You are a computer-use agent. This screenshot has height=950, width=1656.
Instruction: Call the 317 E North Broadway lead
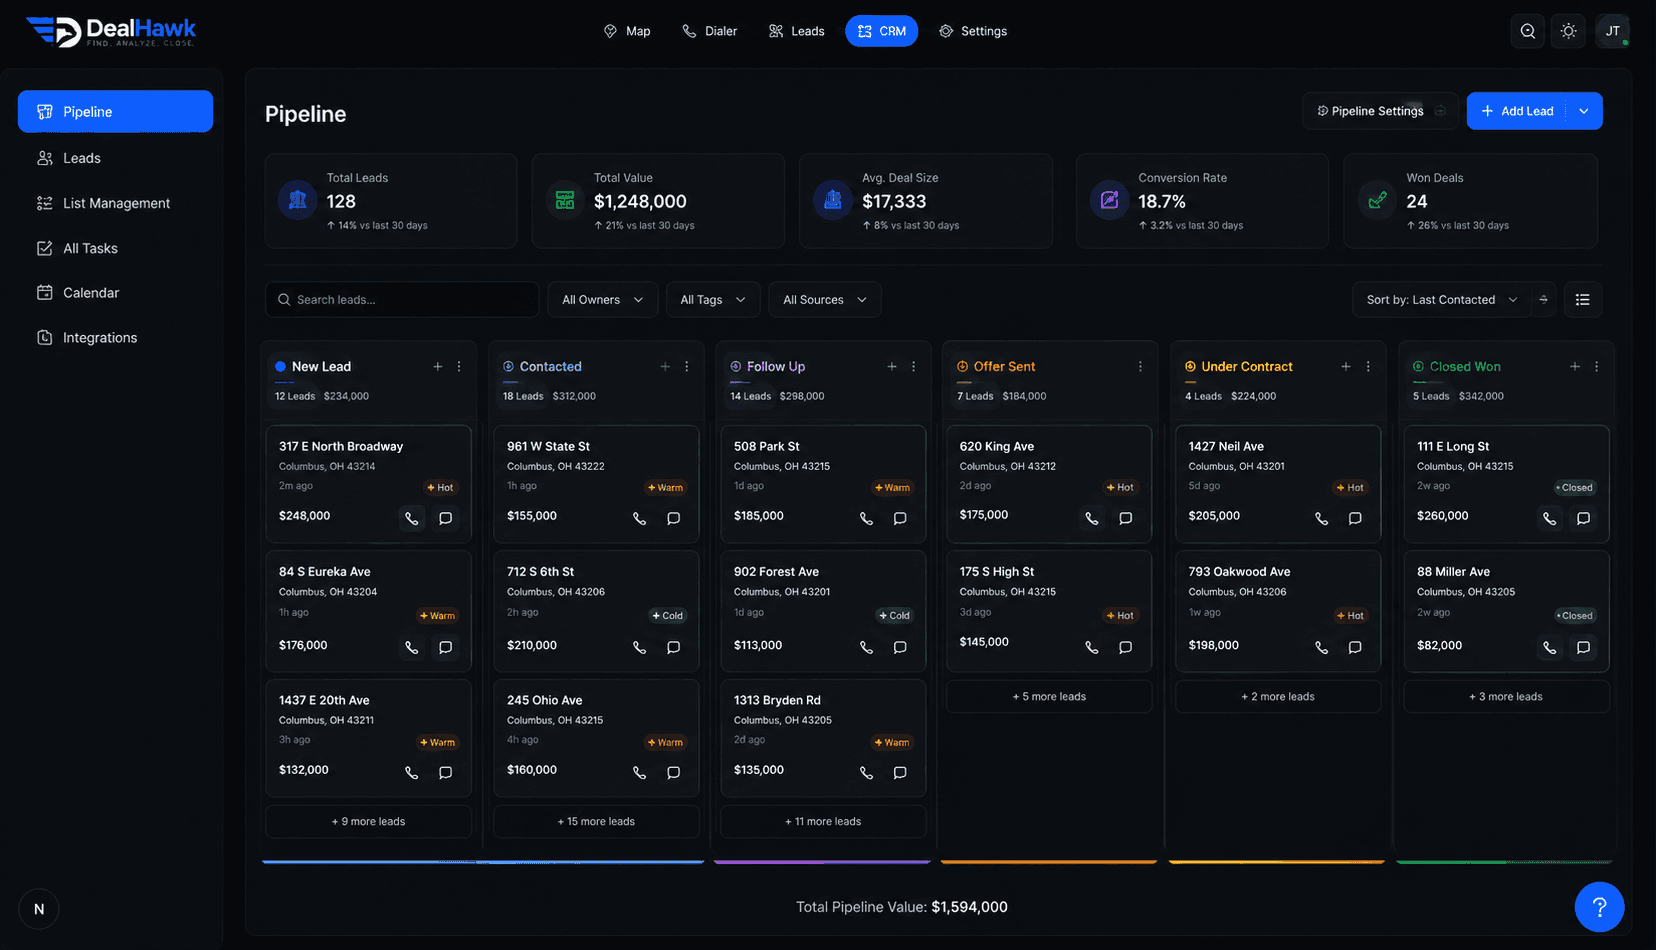[x=411, y=518]
